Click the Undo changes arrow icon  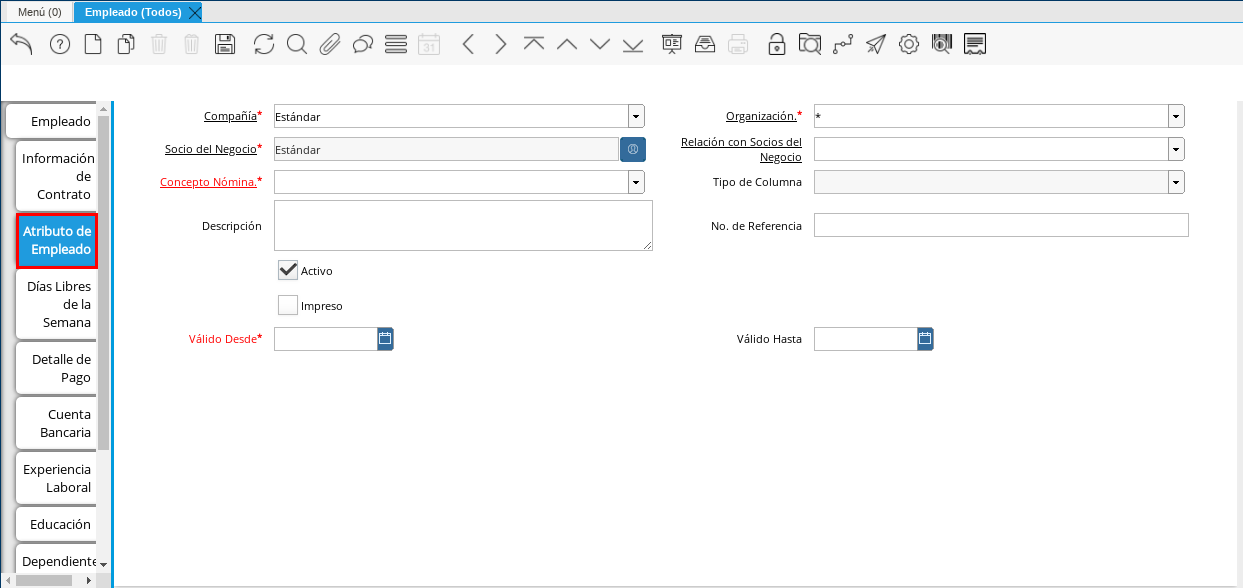click(x=21, y=44)
